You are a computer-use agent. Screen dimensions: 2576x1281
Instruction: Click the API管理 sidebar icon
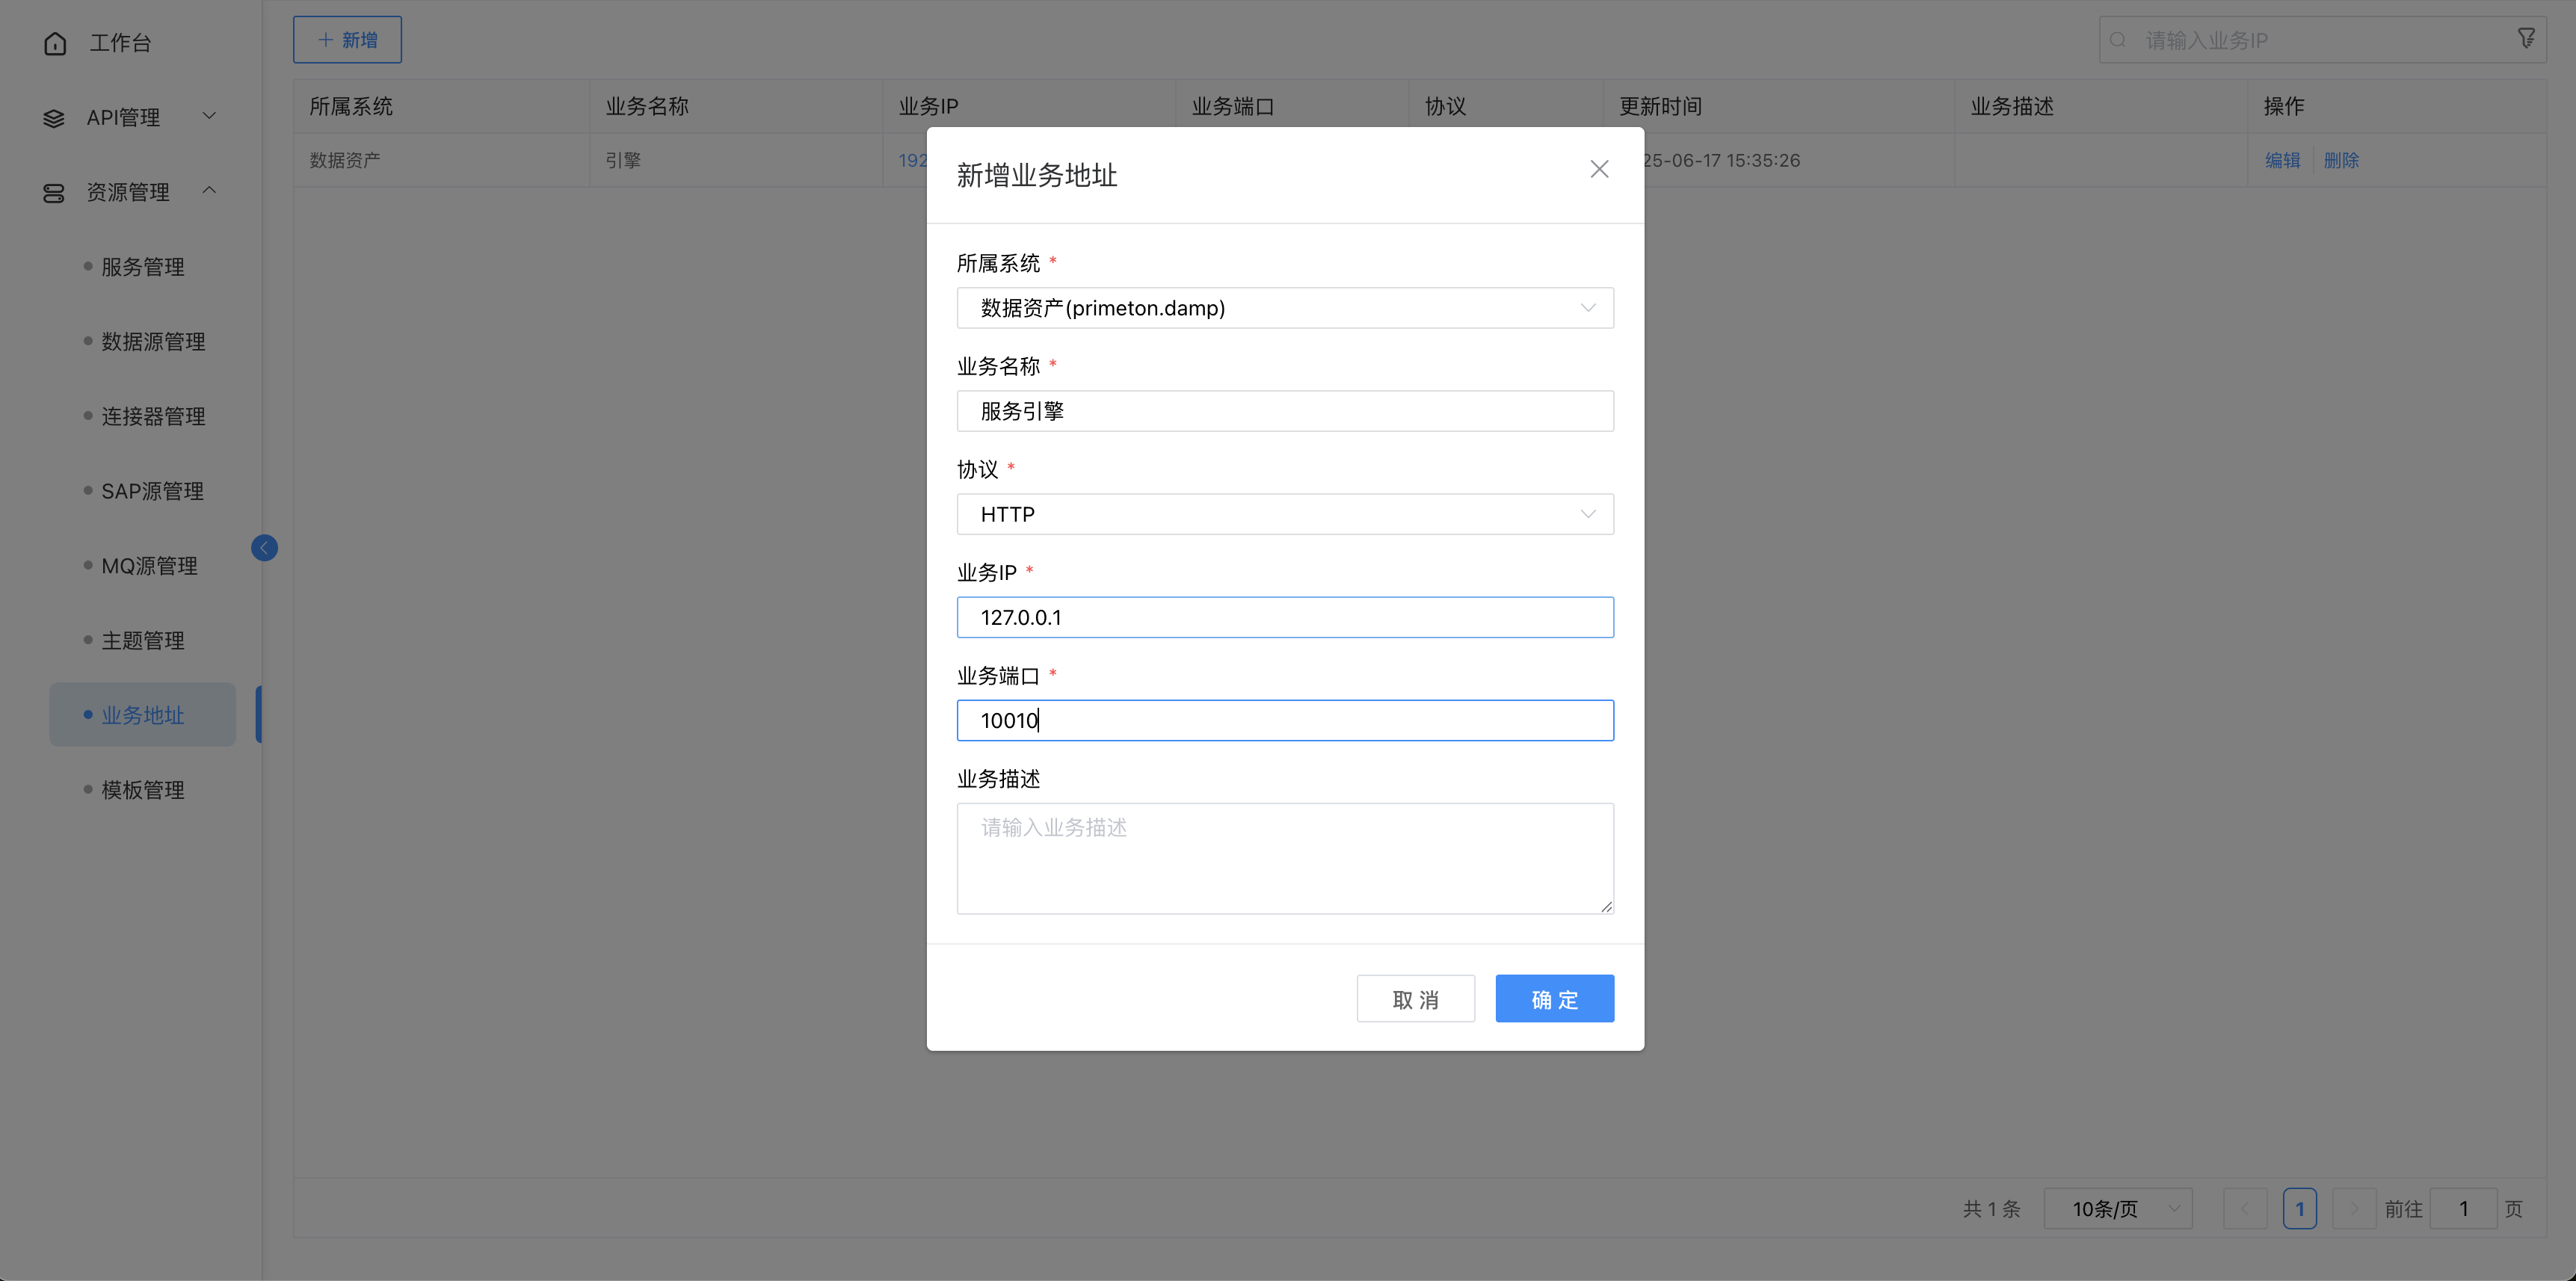[54, 117]
